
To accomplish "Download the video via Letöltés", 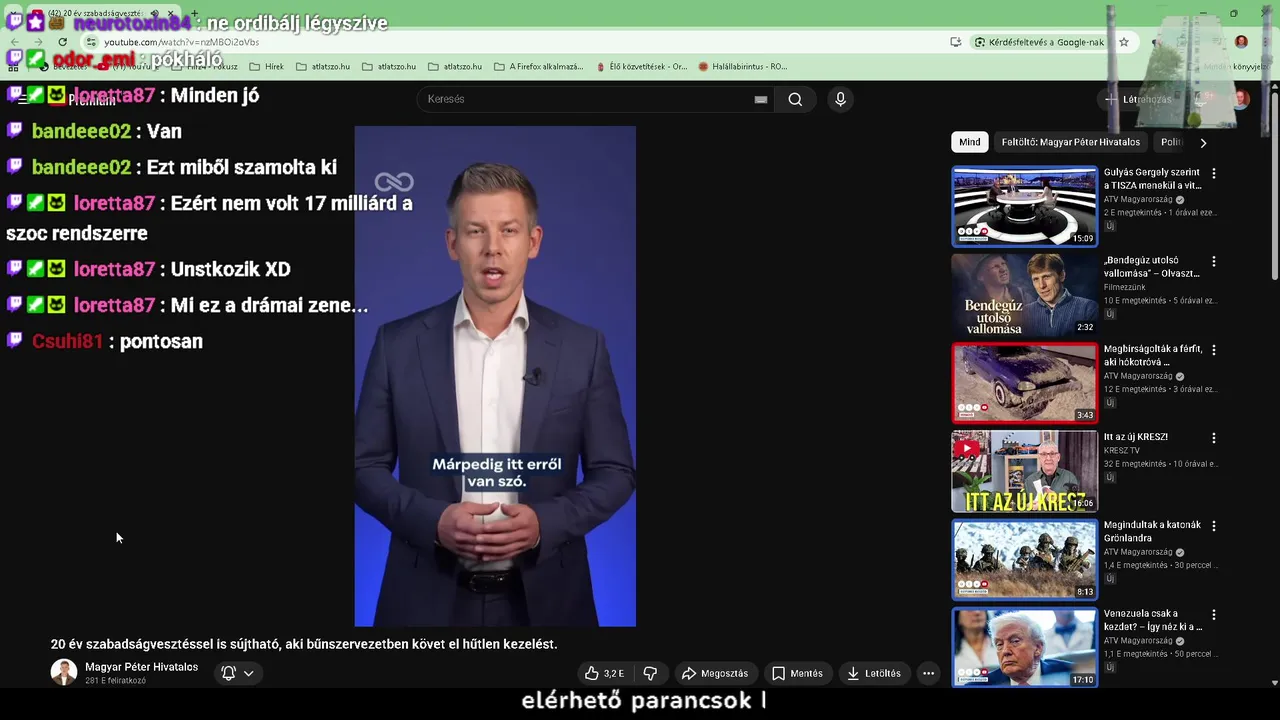I will click(874, 673).
